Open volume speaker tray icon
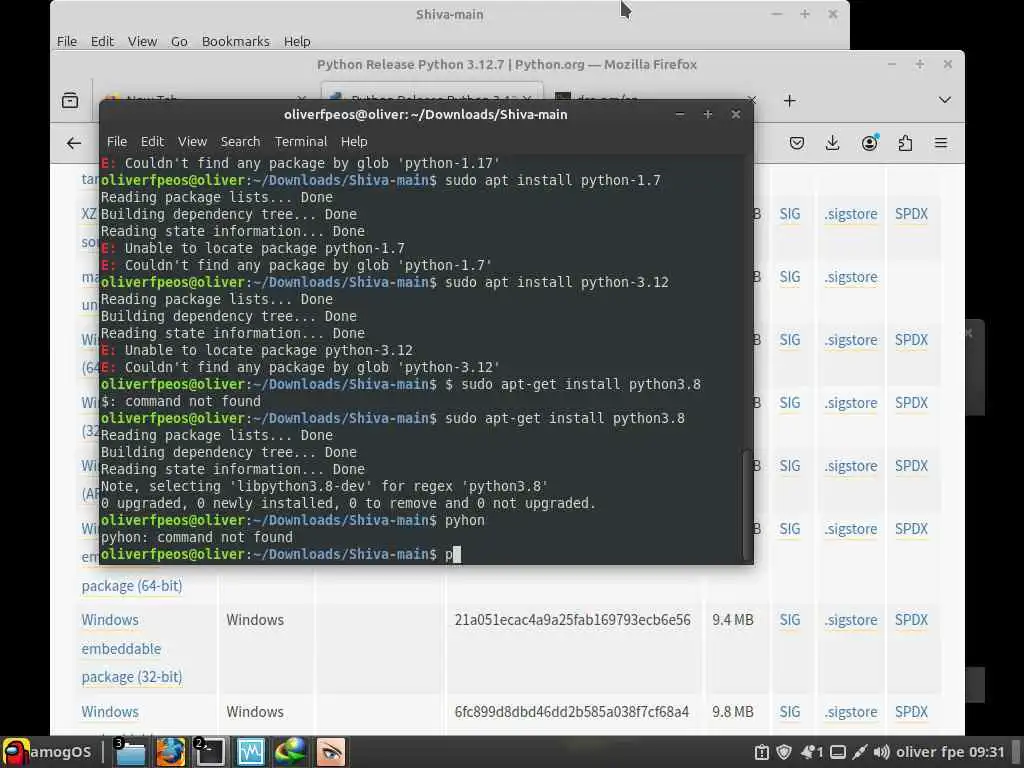This screenshot has width=1024, height=768. pyautogui.click(x=882, y=752)
